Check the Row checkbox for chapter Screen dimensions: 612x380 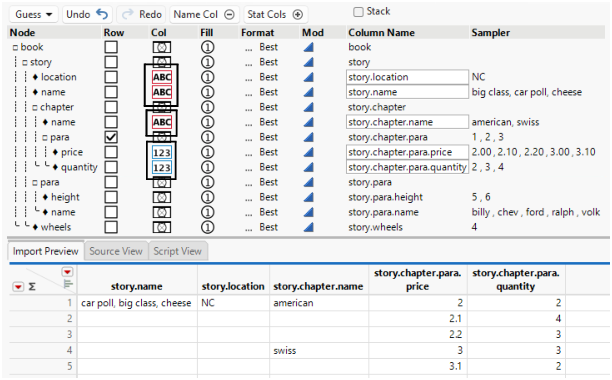point(111,107)
